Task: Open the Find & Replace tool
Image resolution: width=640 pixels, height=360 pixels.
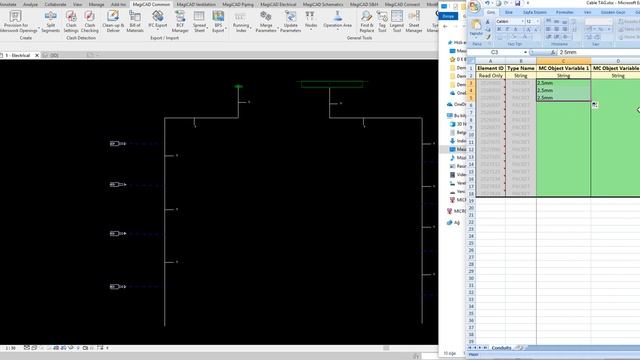Action: [367, 21]
